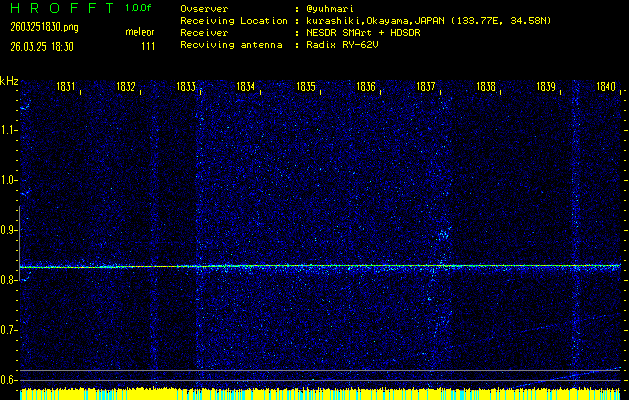Click the yellow signal level strip at bottom

pyautogui.click(x=320, y=394)
